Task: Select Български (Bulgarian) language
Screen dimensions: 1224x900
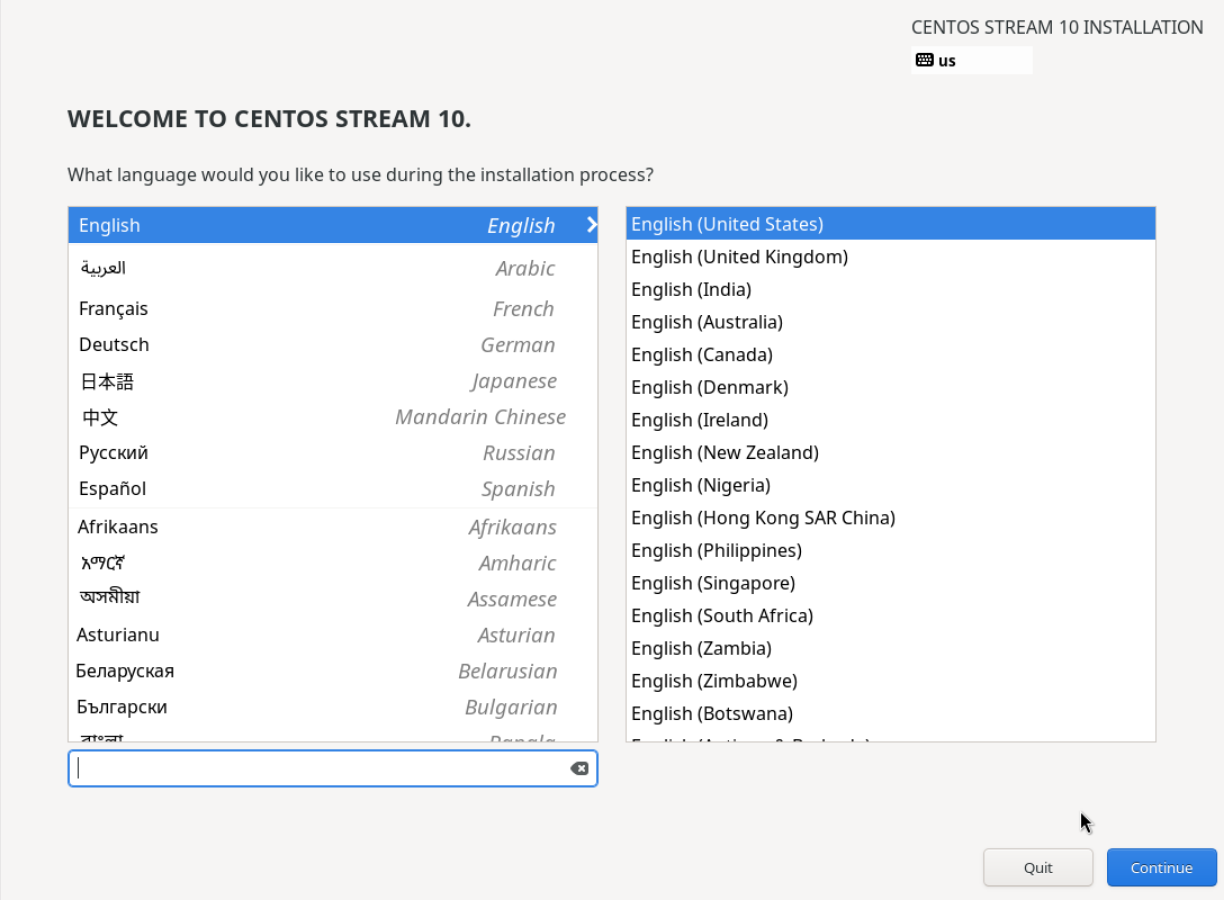Action: click(x=333, y=707)
